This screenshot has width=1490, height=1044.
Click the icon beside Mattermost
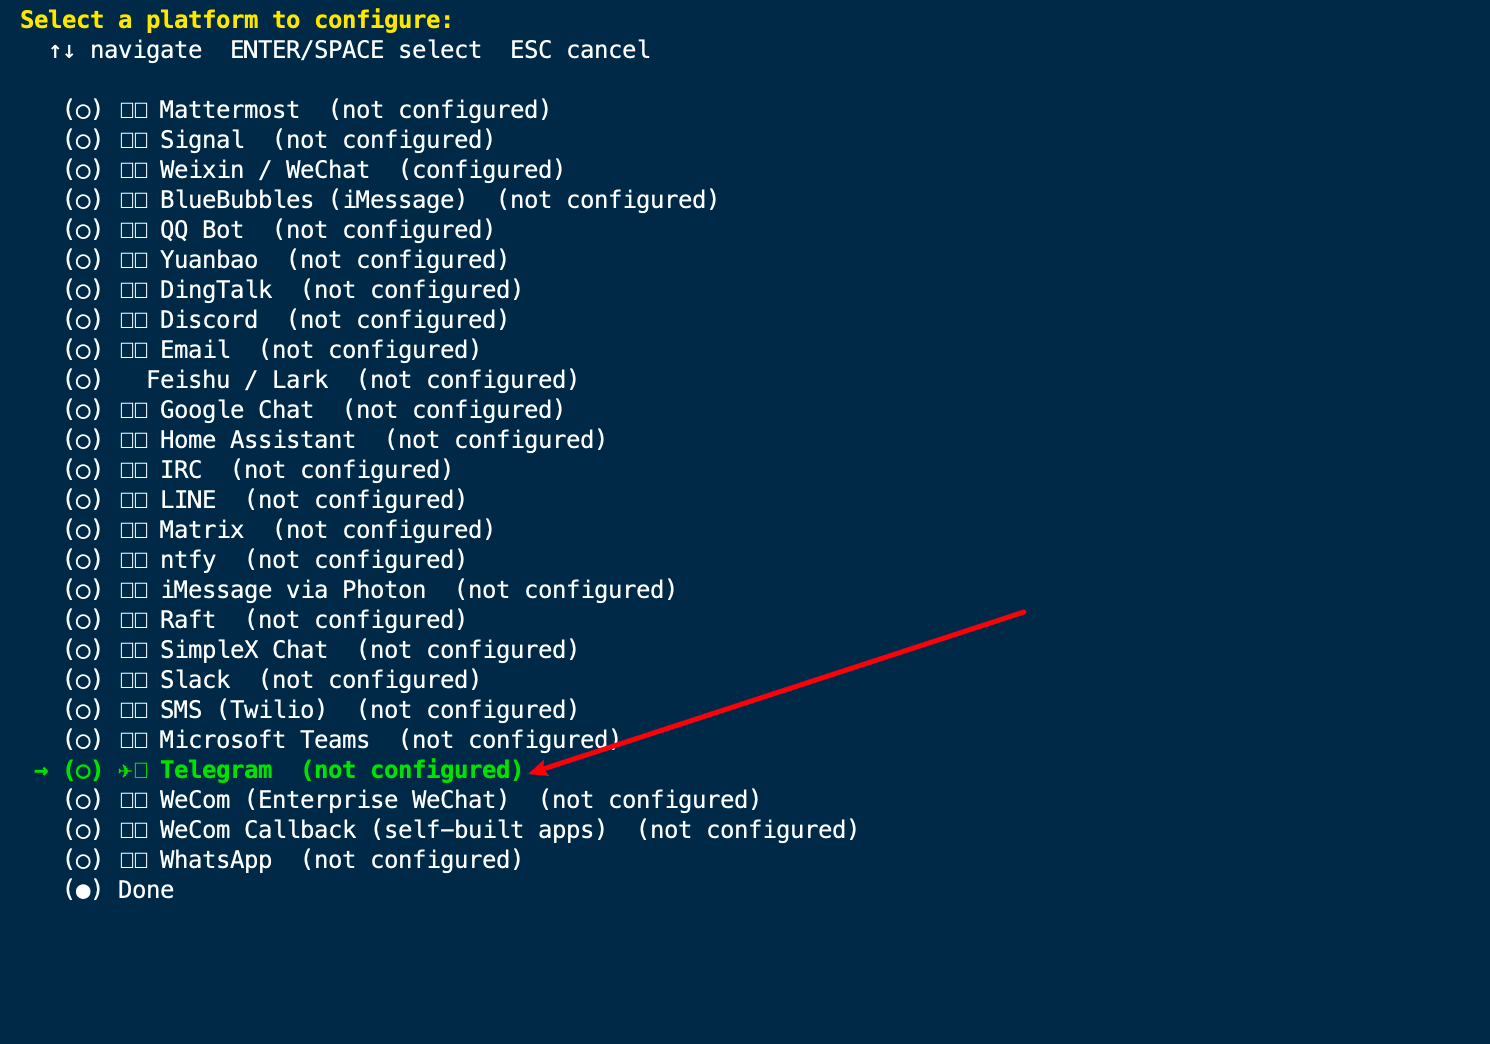tap(134, 110)
